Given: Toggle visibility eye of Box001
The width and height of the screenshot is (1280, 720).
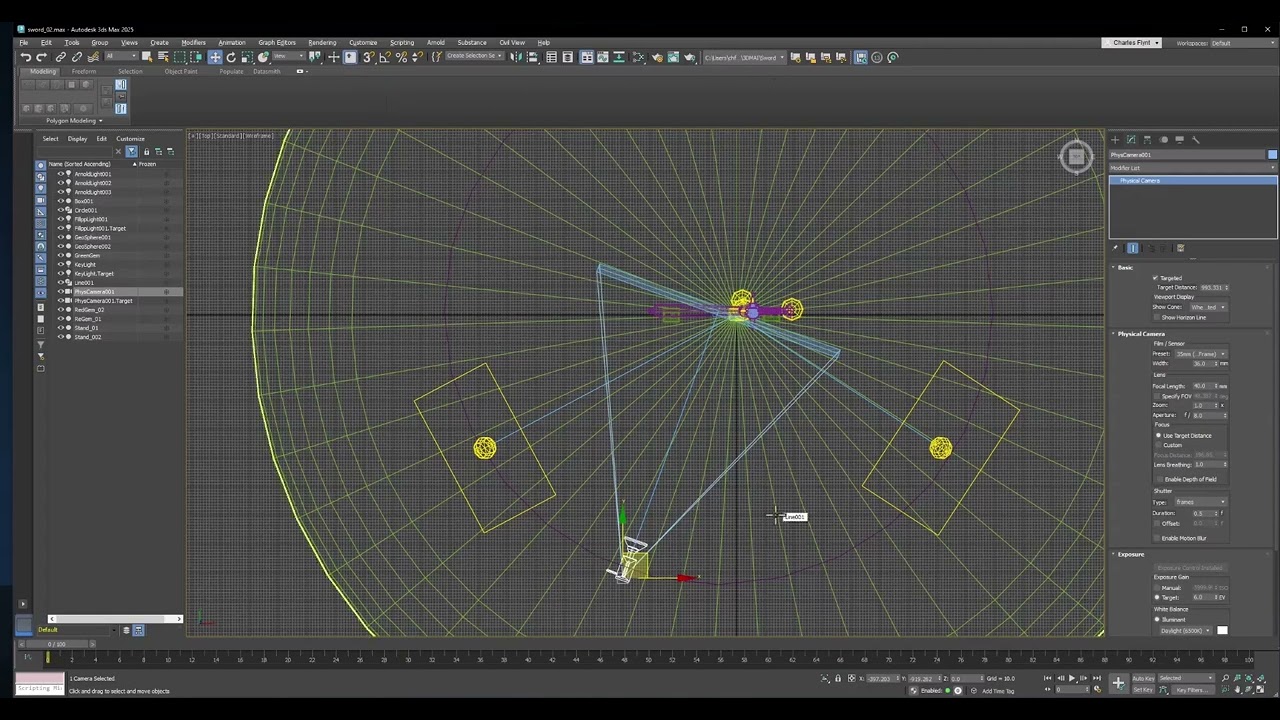Looking at the screenshot, I should (60, 201).
